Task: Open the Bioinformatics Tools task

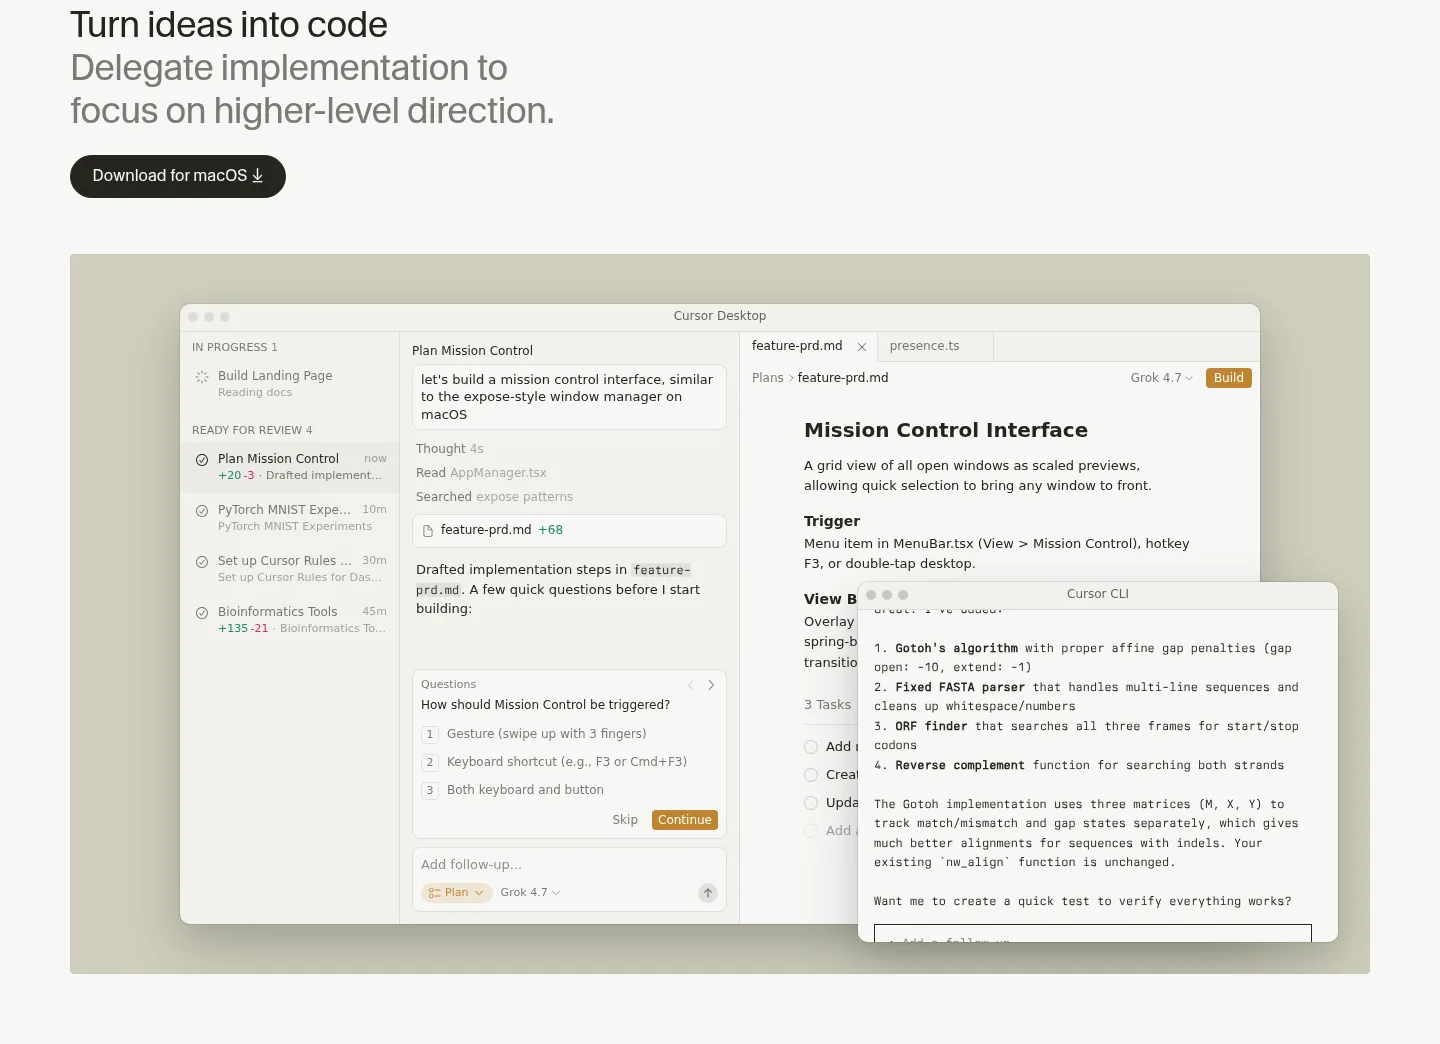Action: tap(290, 619)
